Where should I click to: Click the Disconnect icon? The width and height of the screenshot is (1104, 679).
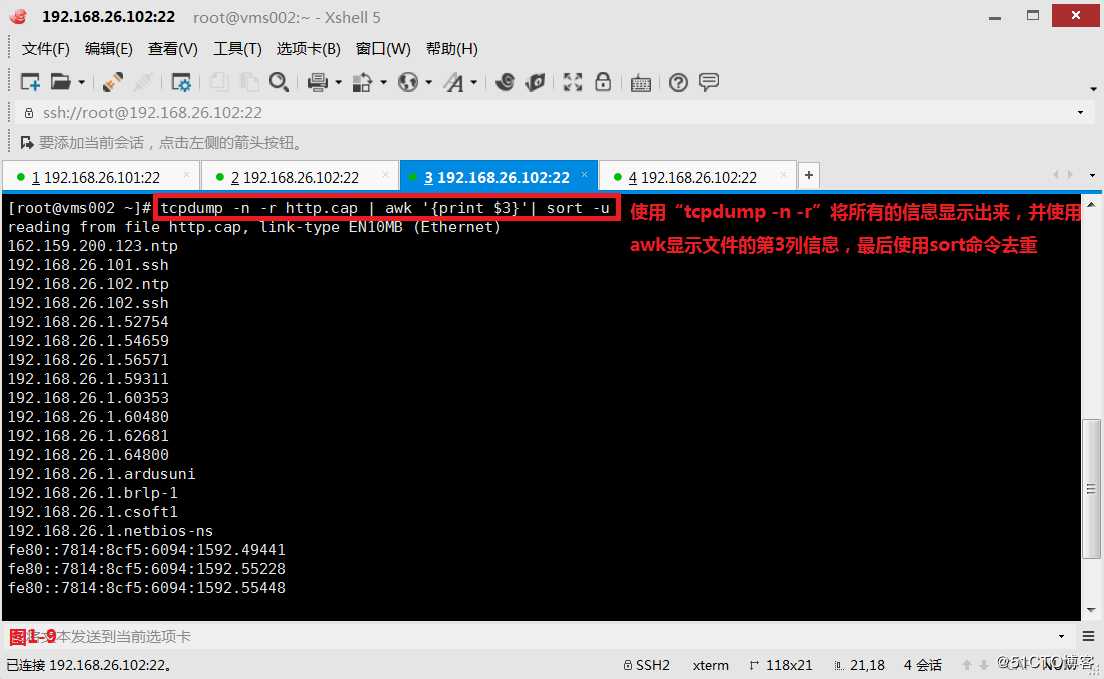pyautogui.click(x=143, y=82)
